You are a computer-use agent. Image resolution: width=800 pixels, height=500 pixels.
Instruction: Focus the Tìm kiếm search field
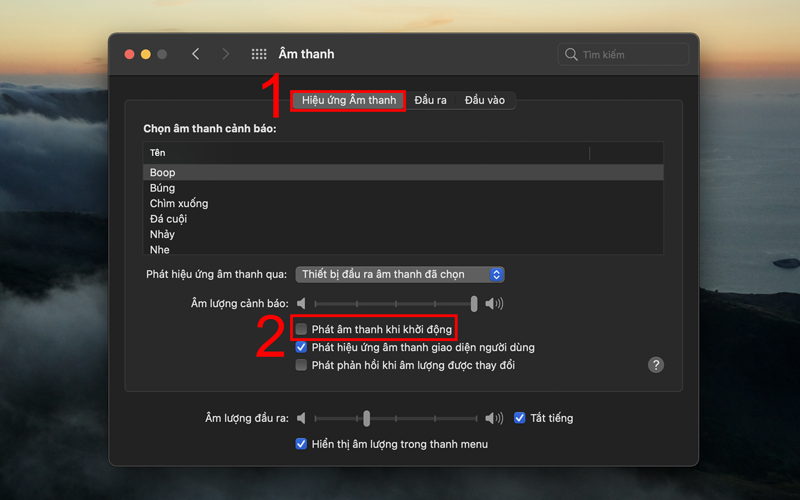click(623, 55)
